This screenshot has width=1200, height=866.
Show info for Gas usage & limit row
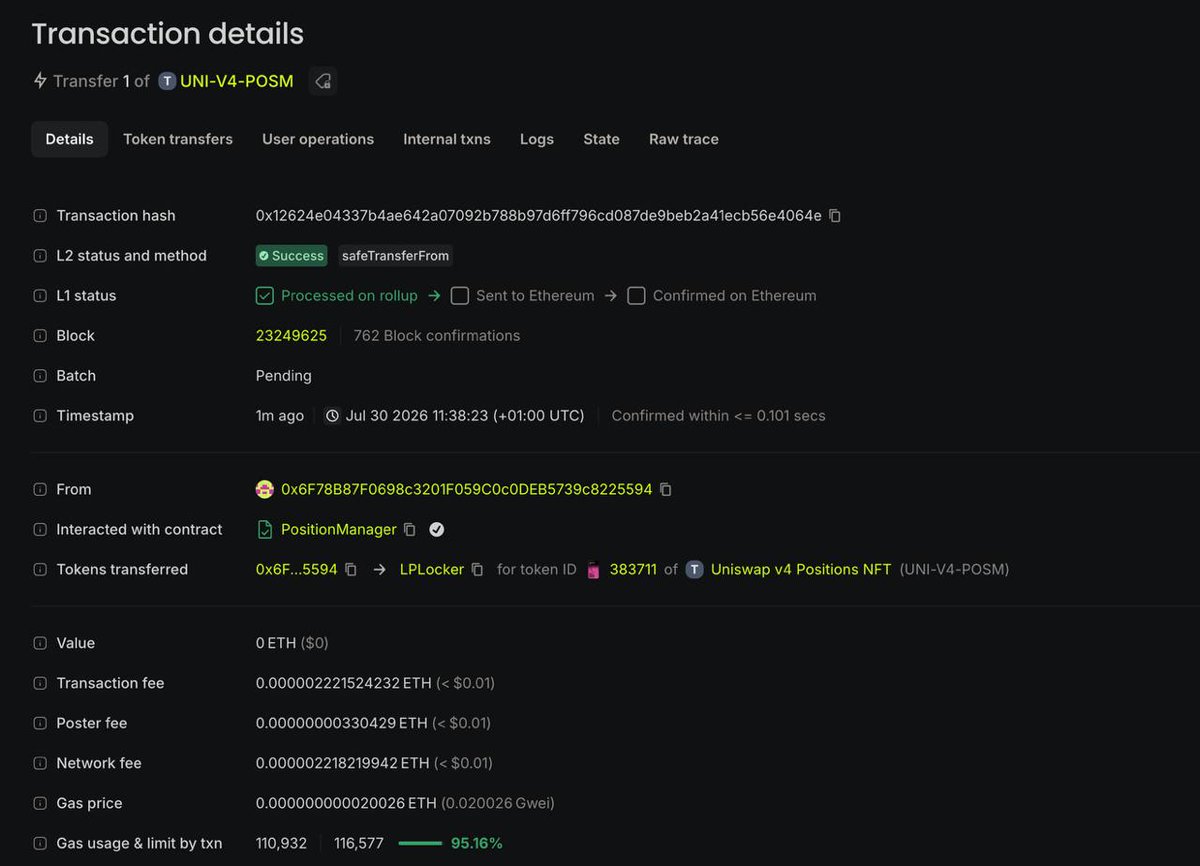tap(40, 844)
